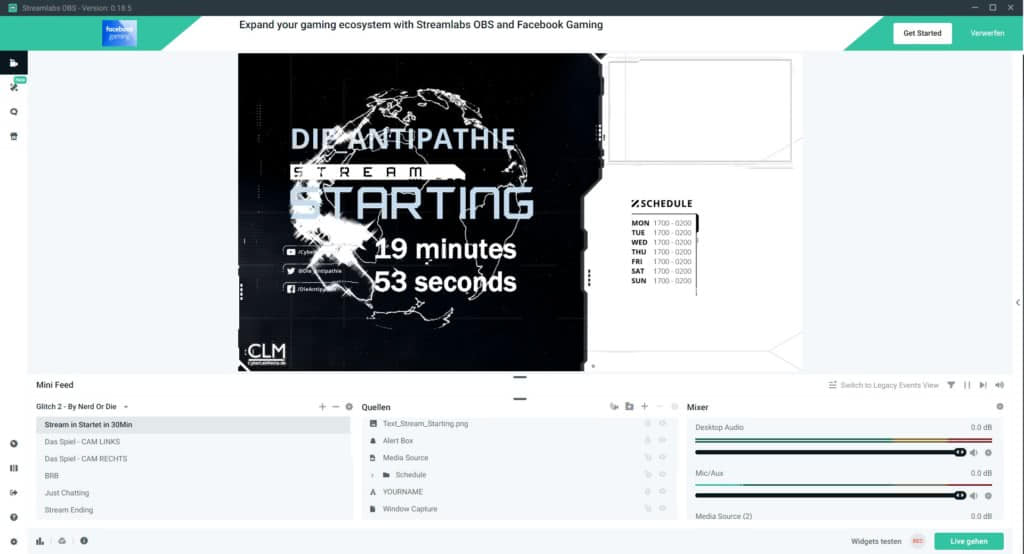Open the App Store icon in sidebar

click(x=14, y=136)
